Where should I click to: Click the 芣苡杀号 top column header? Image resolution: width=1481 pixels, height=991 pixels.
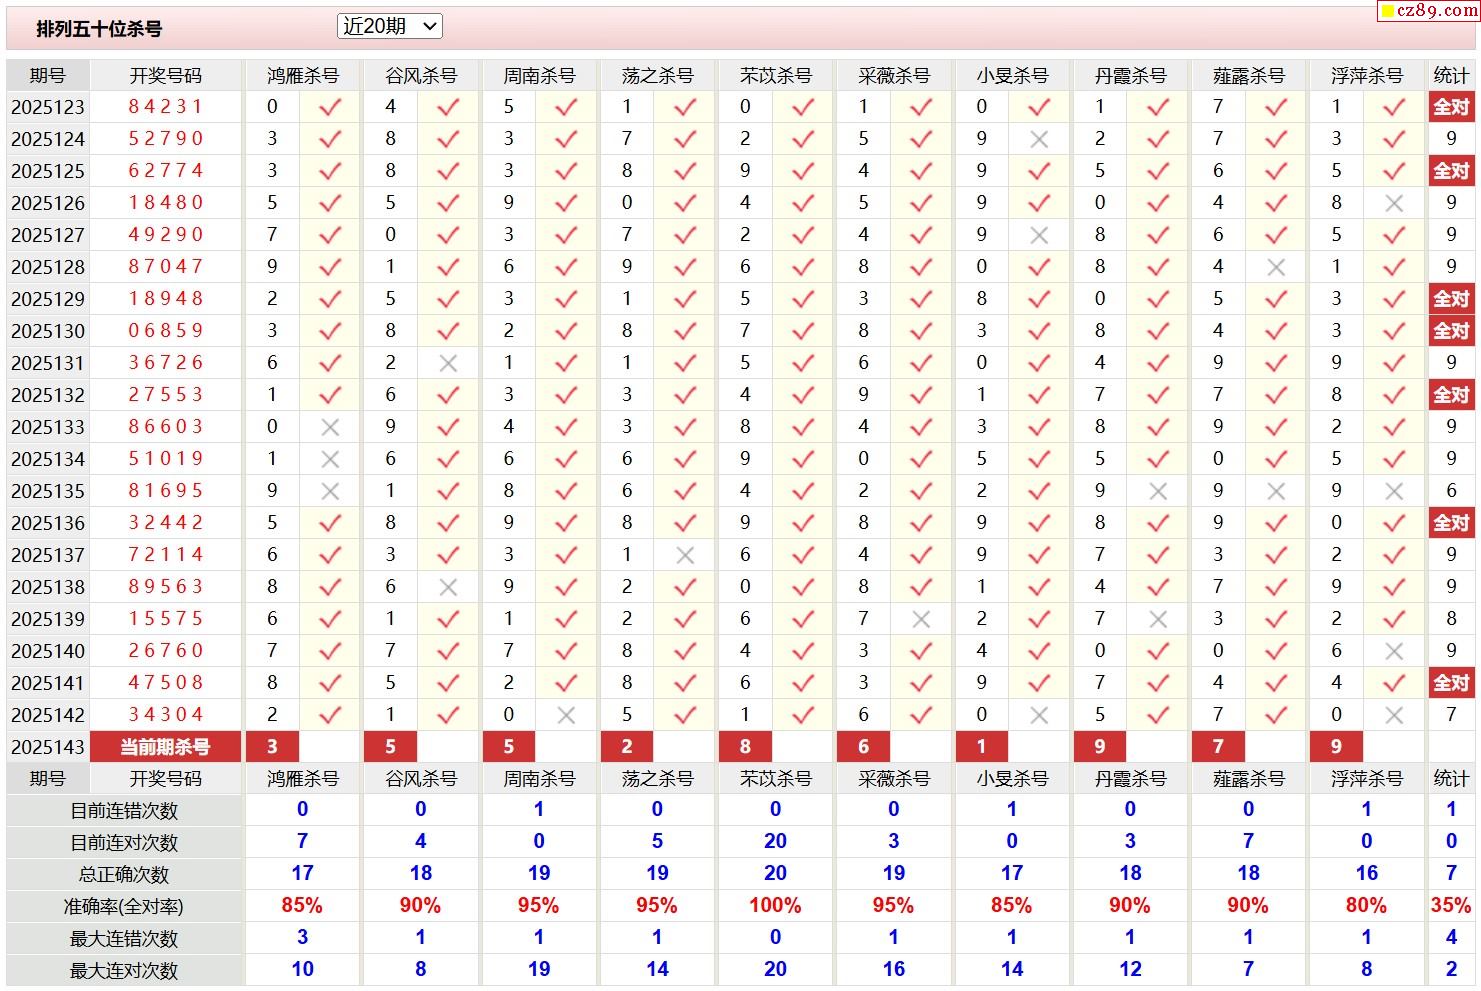(775, 76)
